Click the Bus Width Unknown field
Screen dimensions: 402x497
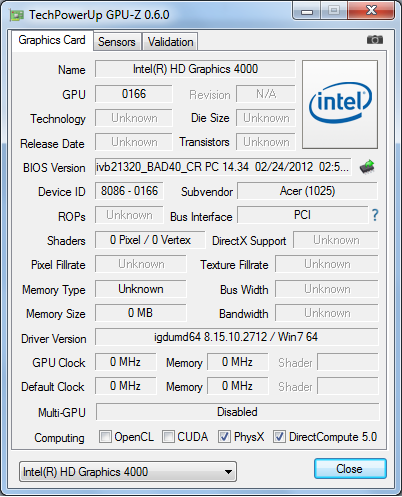point(327,289)
